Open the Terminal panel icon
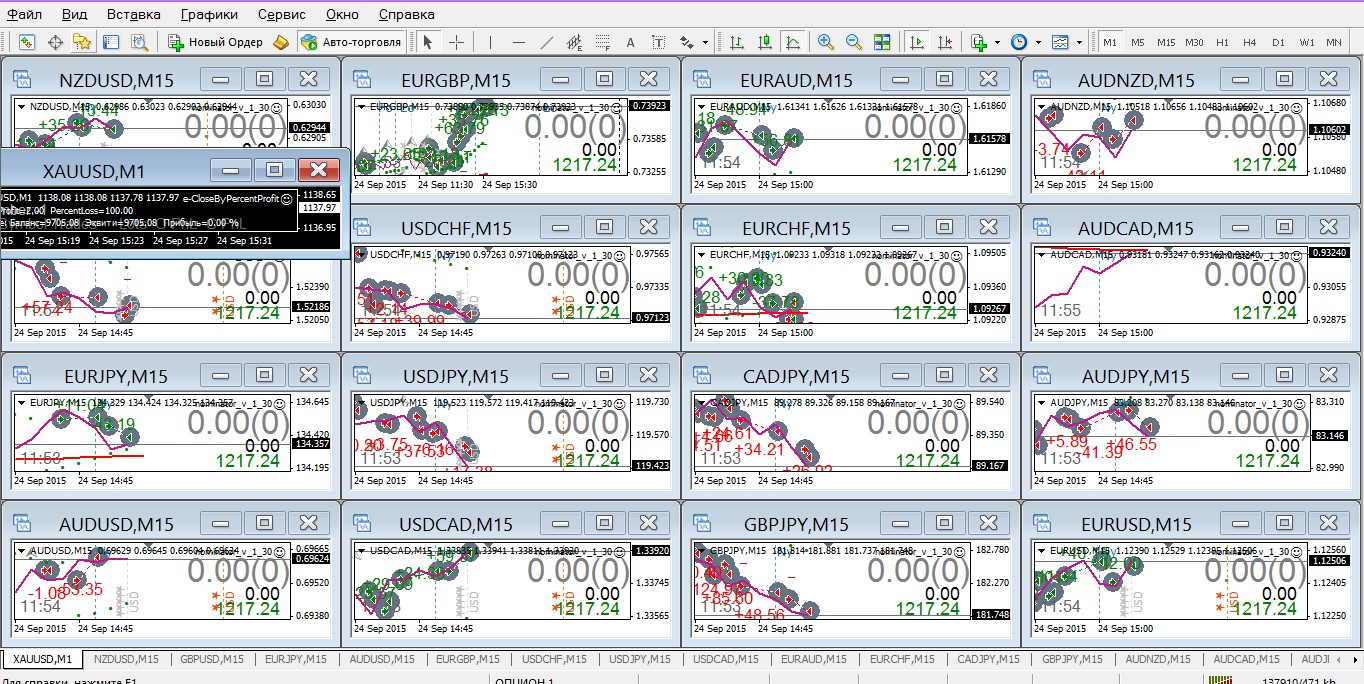Viewport: 1364px width, 684px height. tap(110, 42)
